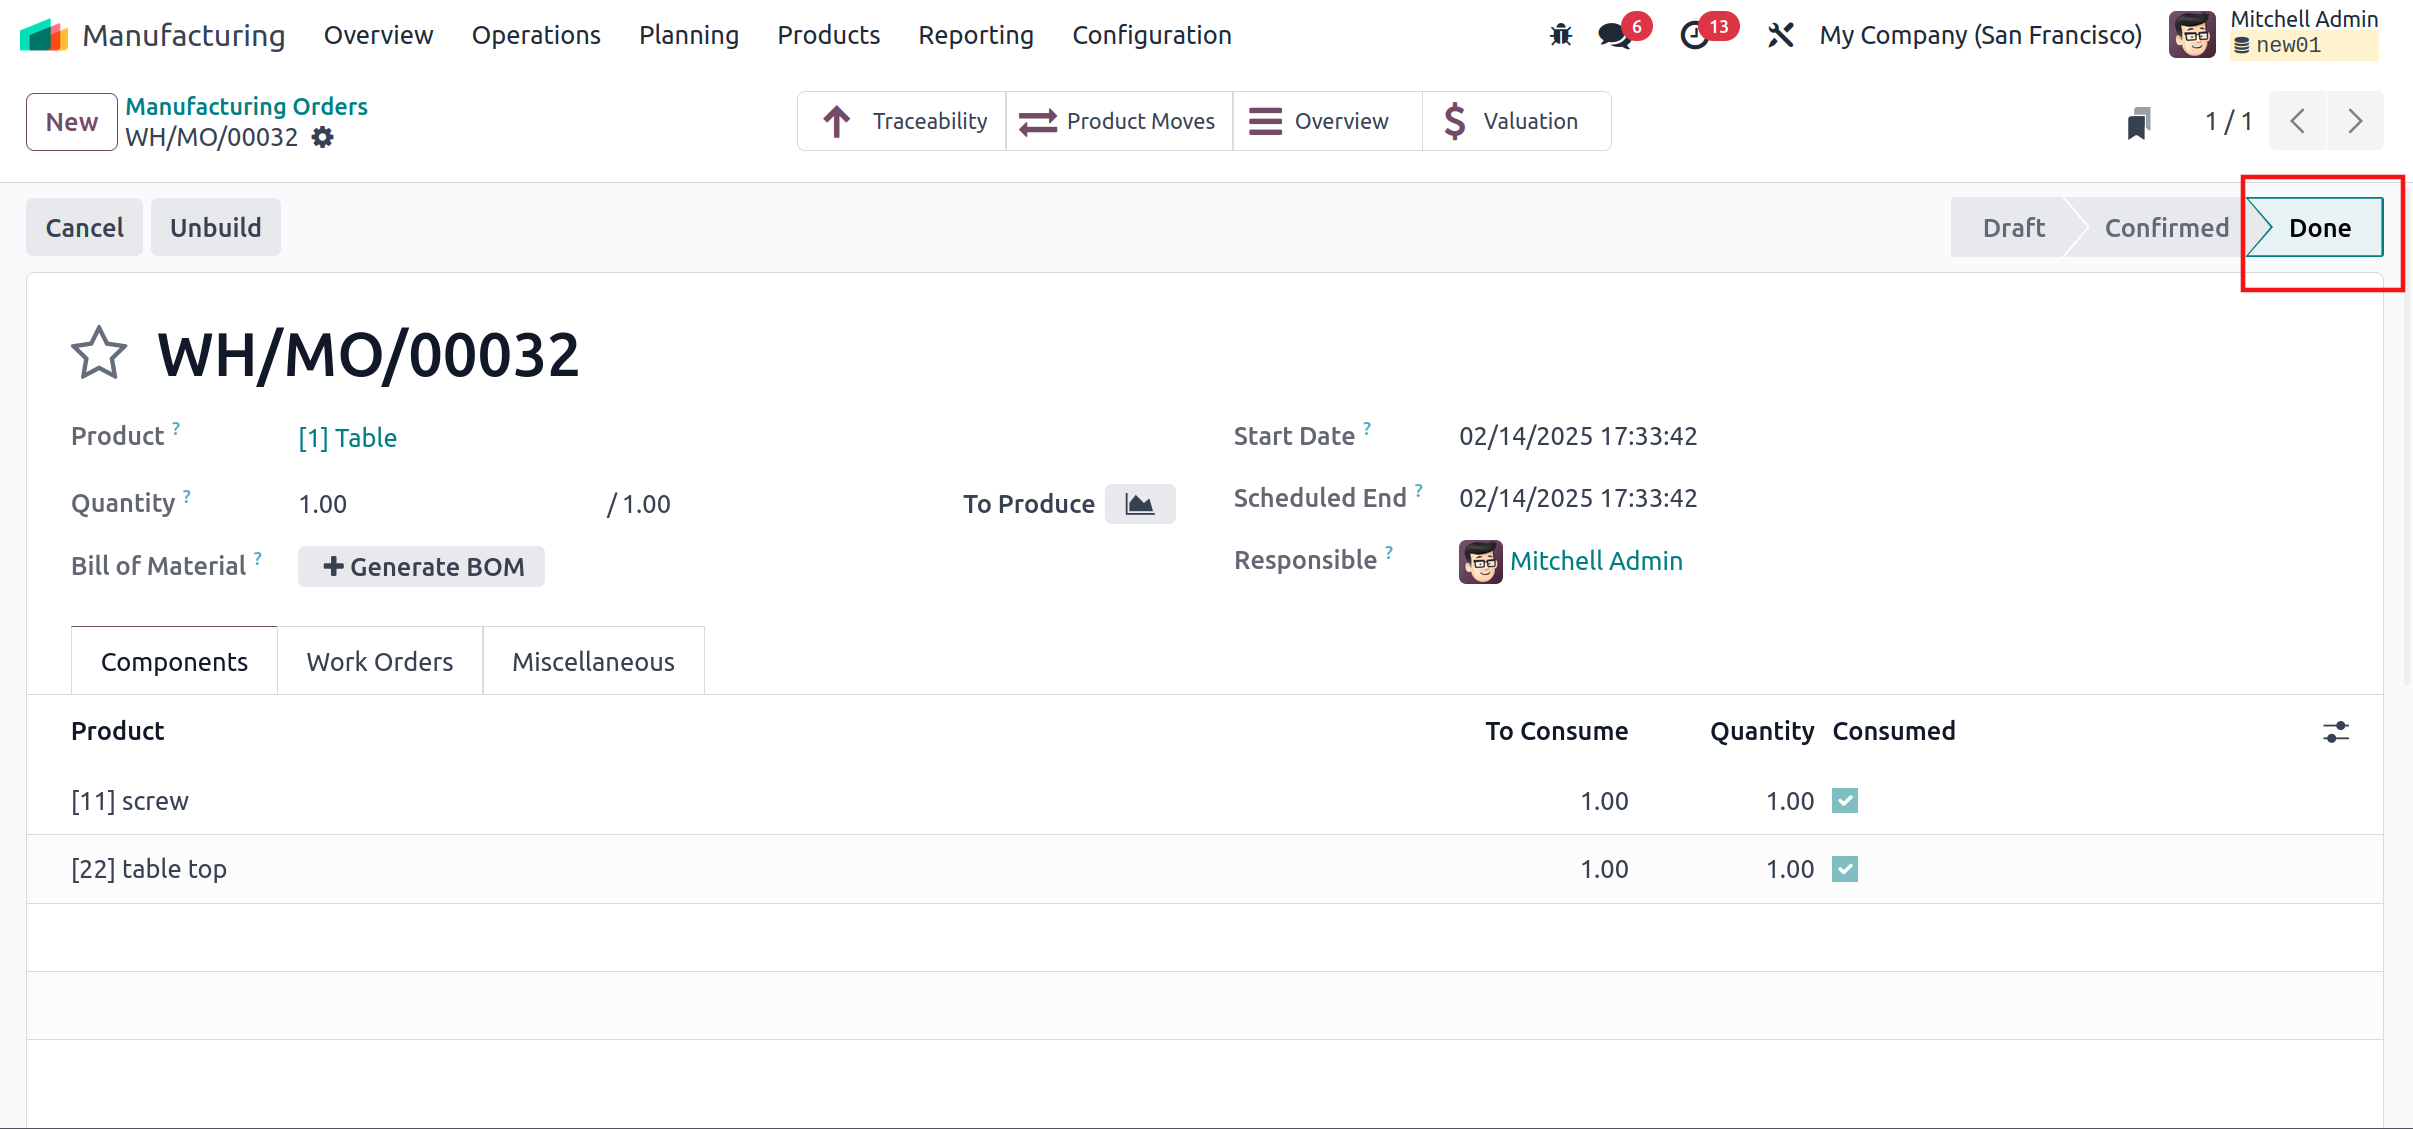
Task: Open the company switcher My Company
Action: coord(1979,36)
